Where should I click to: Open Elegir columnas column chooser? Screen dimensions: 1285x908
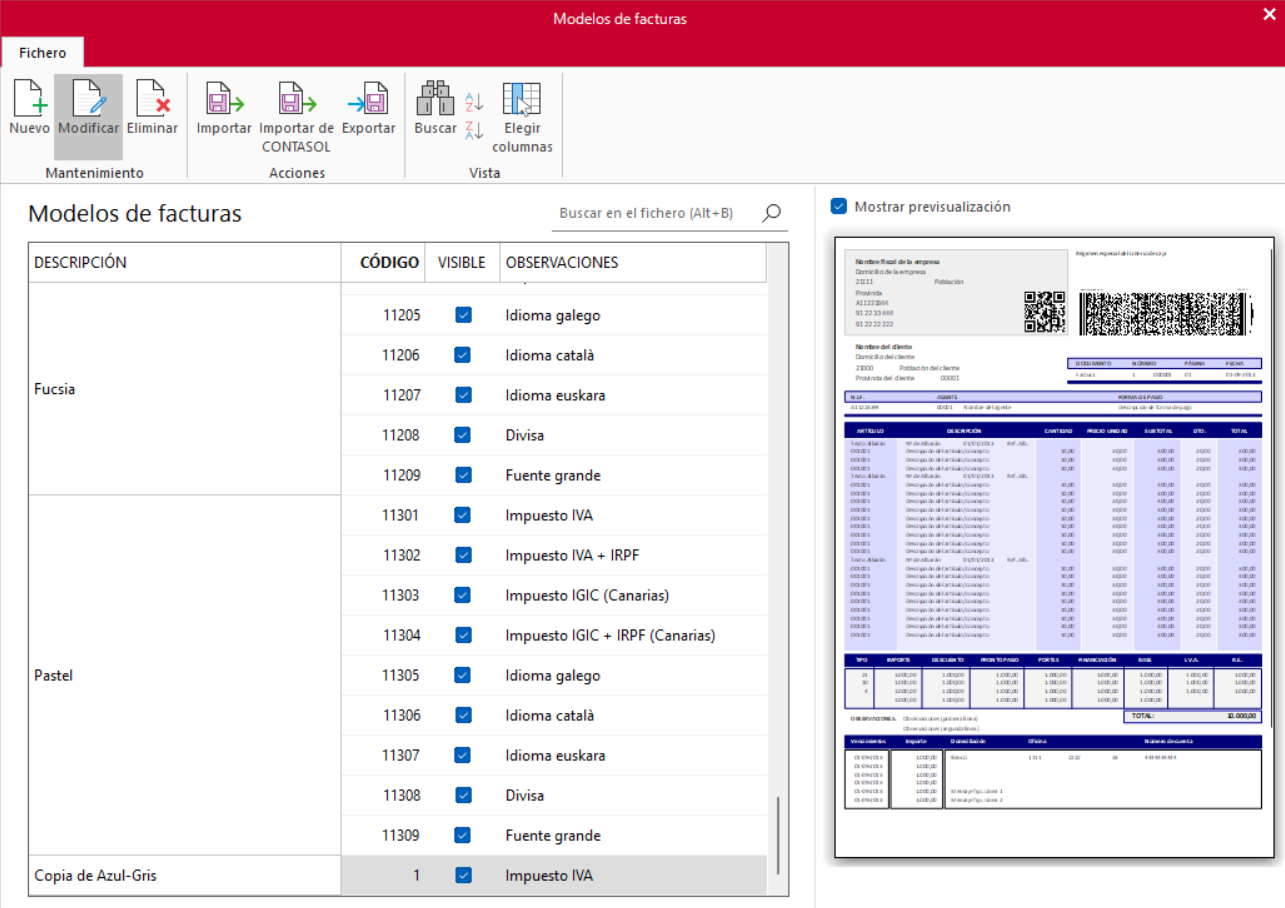tap(522, 117)
